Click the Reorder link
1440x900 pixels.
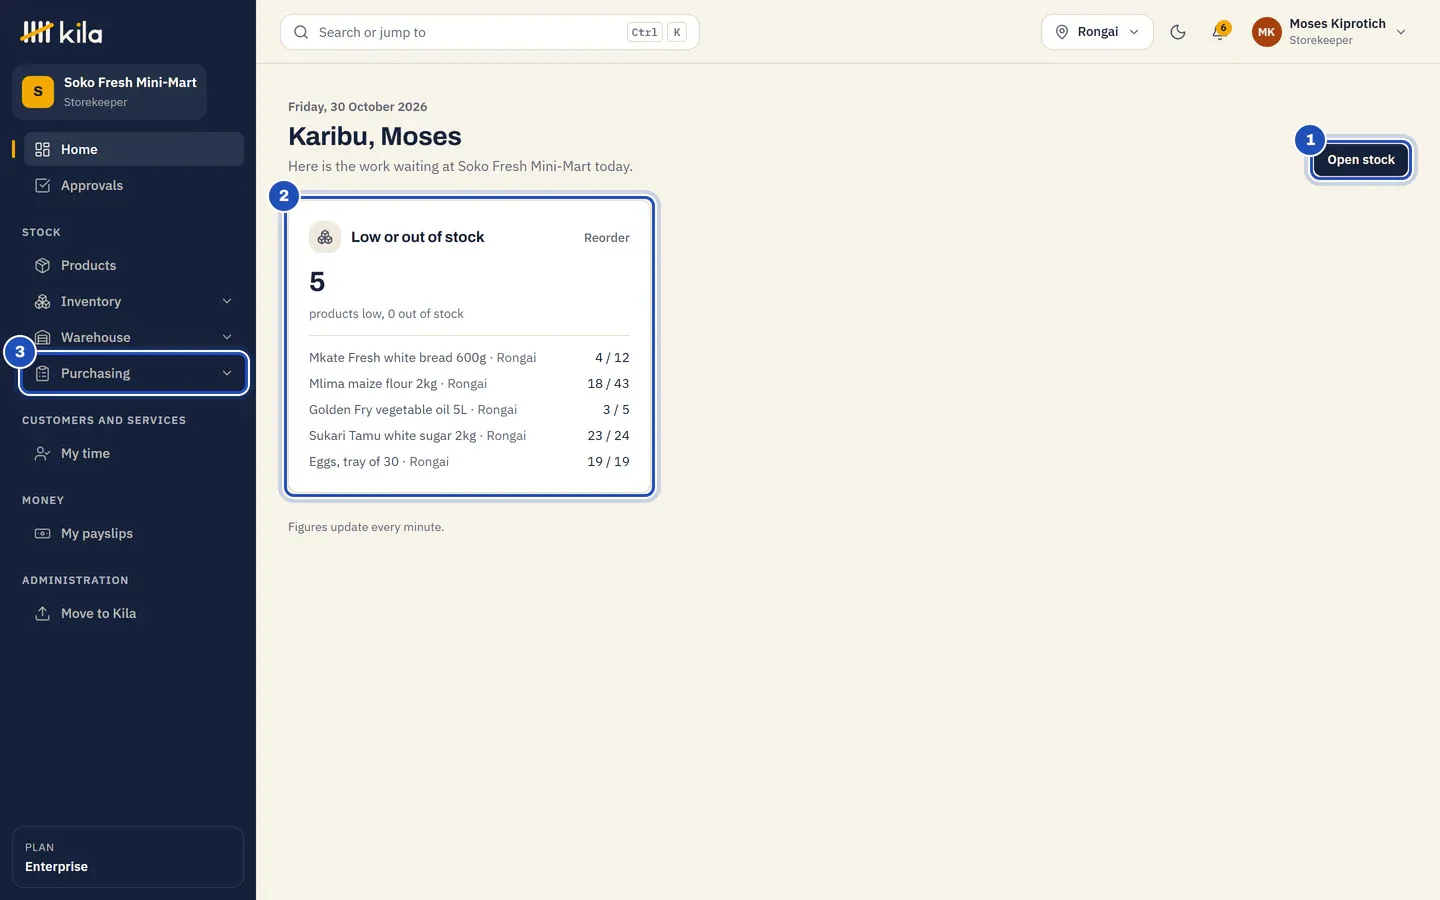pyautogui.click(x=606, y=238)
